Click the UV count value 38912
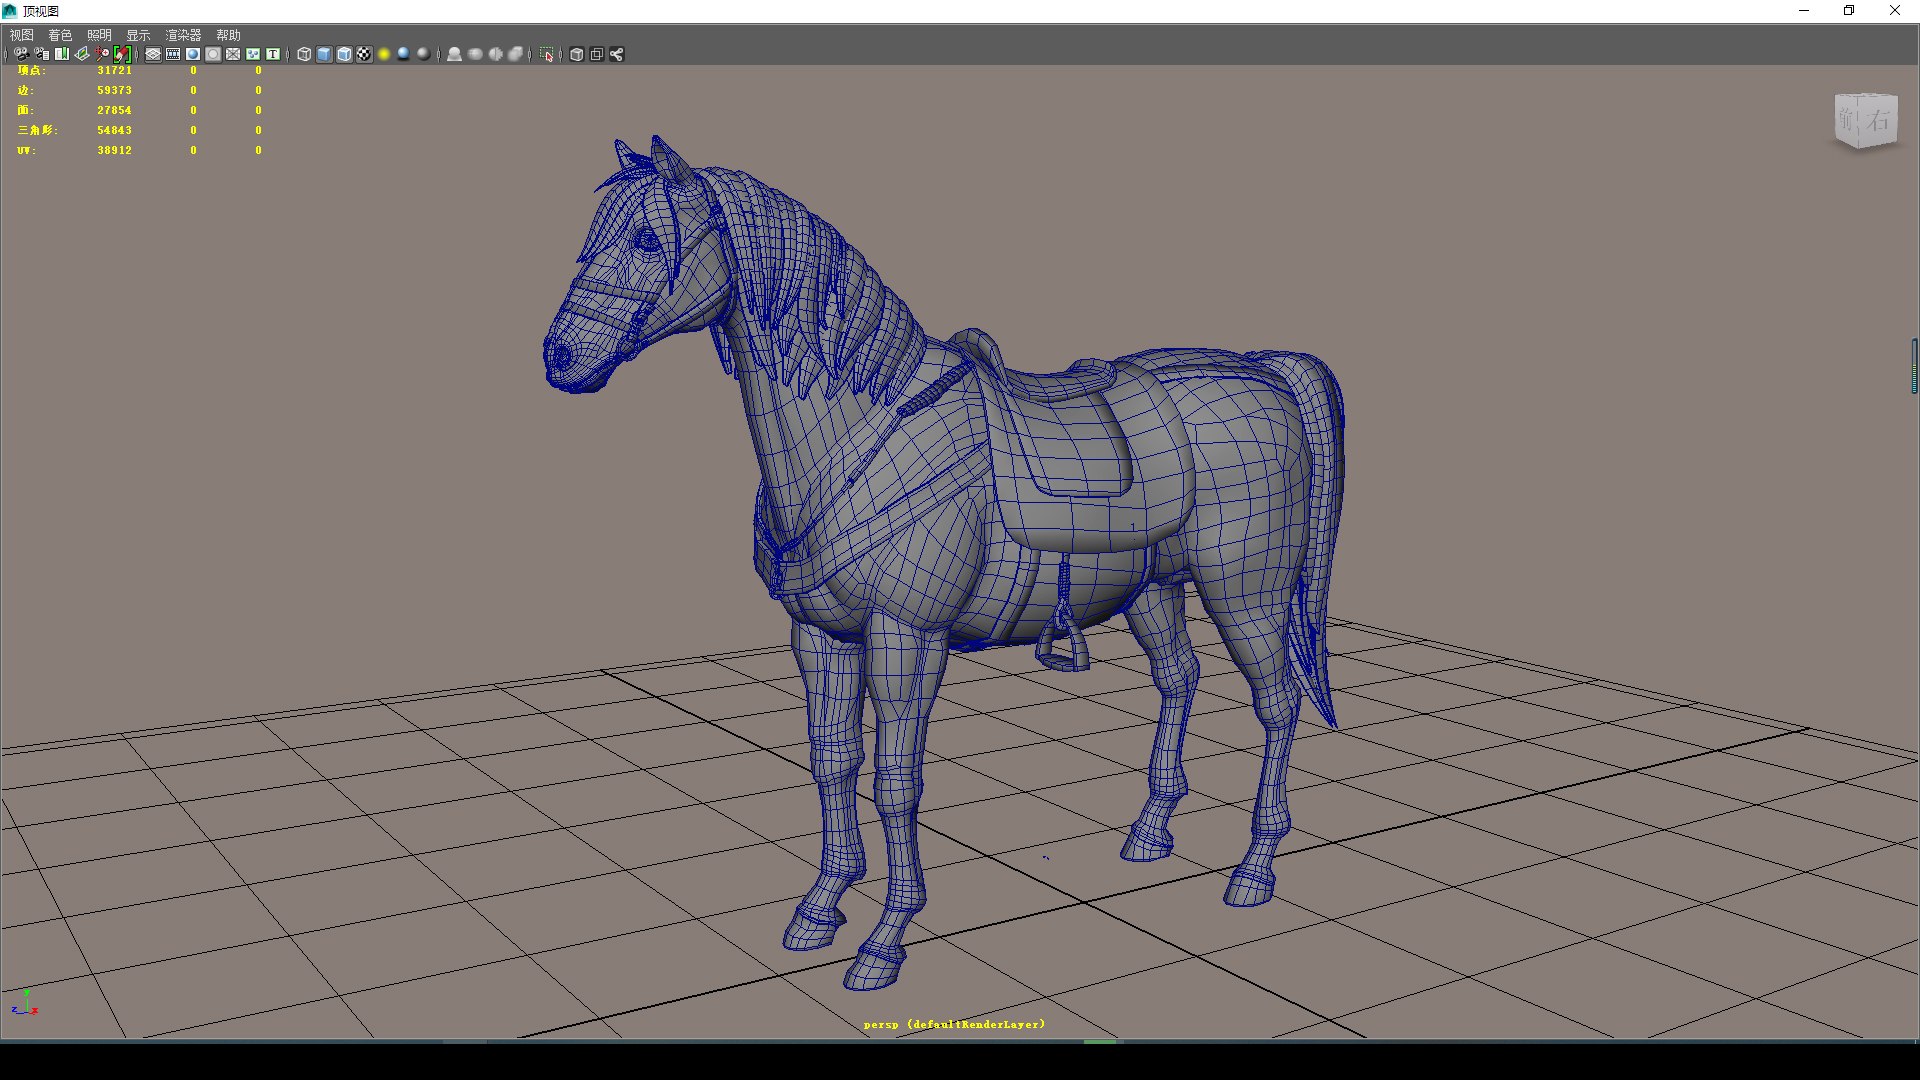Viewport: 1920px width, 1080px height. point(114,150)
